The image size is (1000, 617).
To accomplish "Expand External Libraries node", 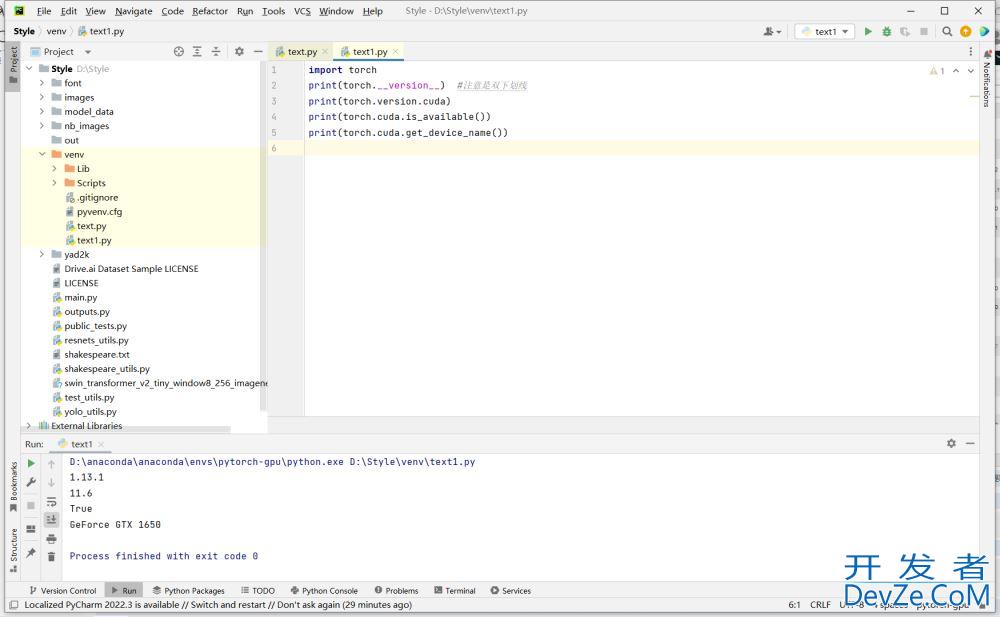I will 29,426.
